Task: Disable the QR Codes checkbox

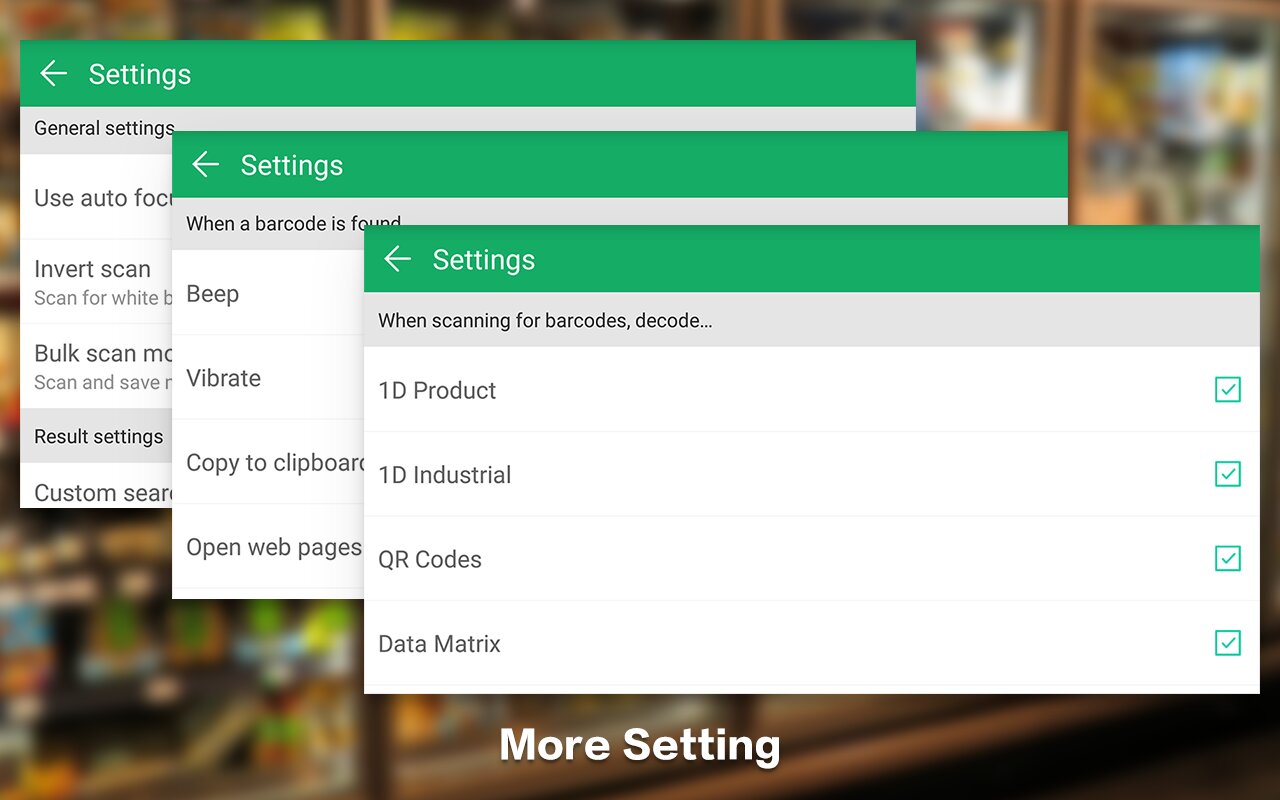Action: [x=1227, y=558]
